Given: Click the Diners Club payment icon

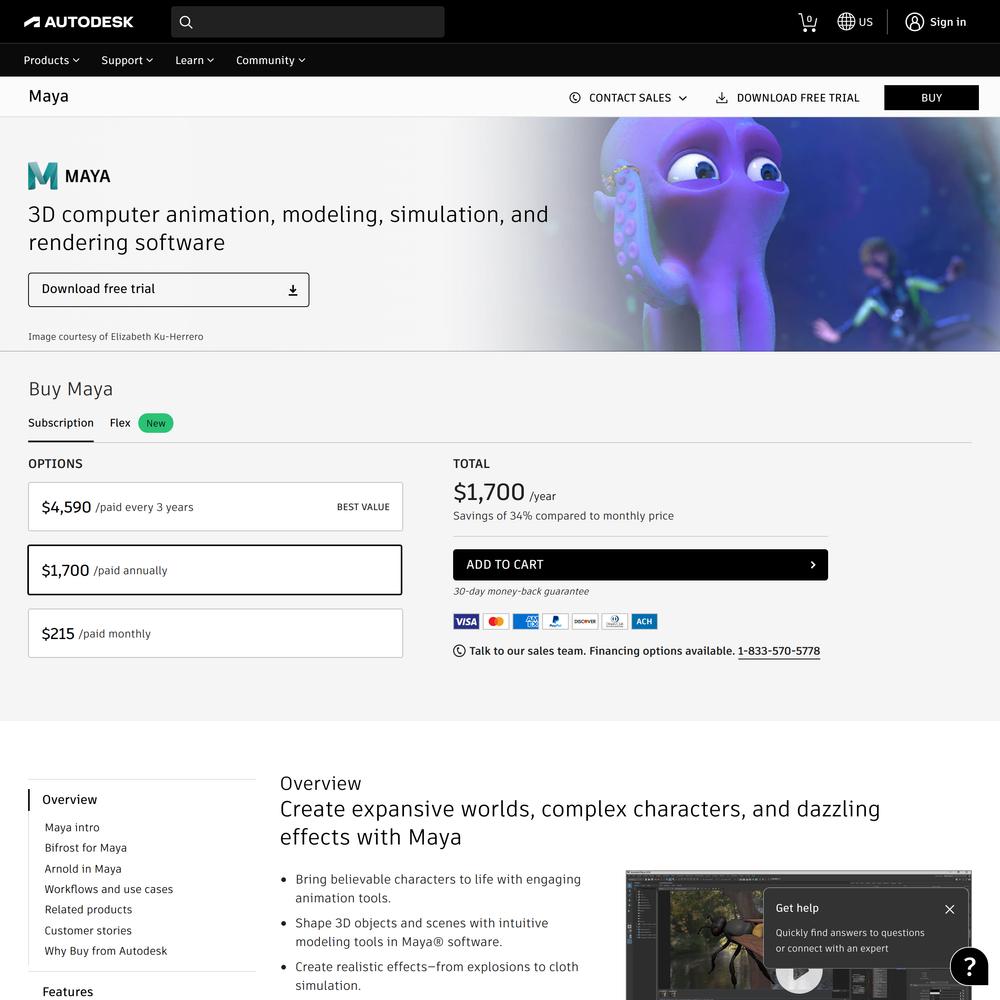Looking at the screenshot, I should click(x=614, y=621).
